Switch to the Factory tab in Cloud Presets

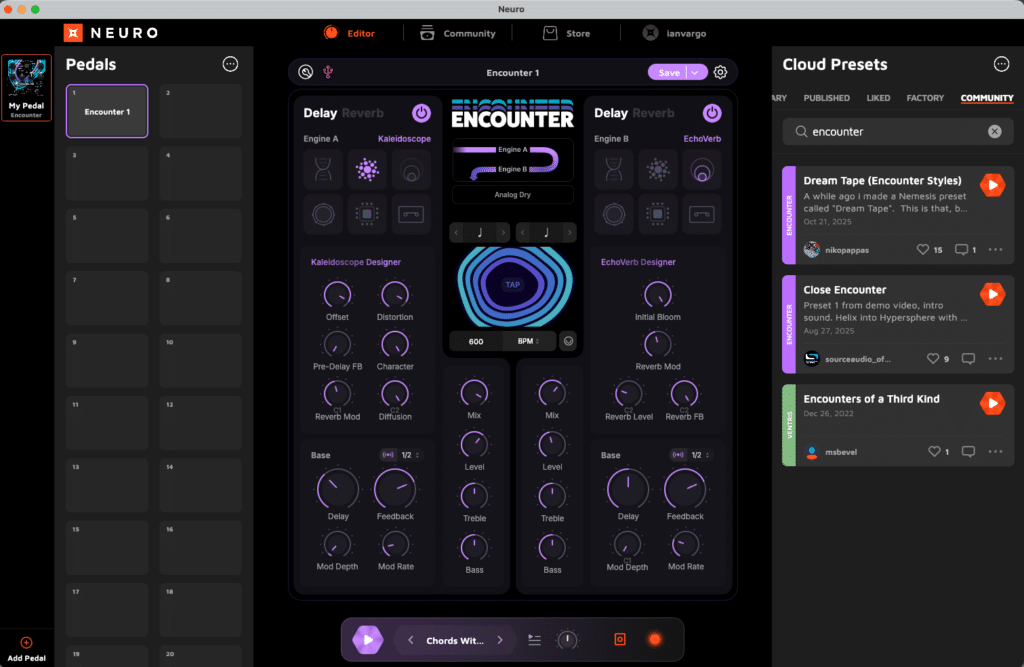point(924,98)
